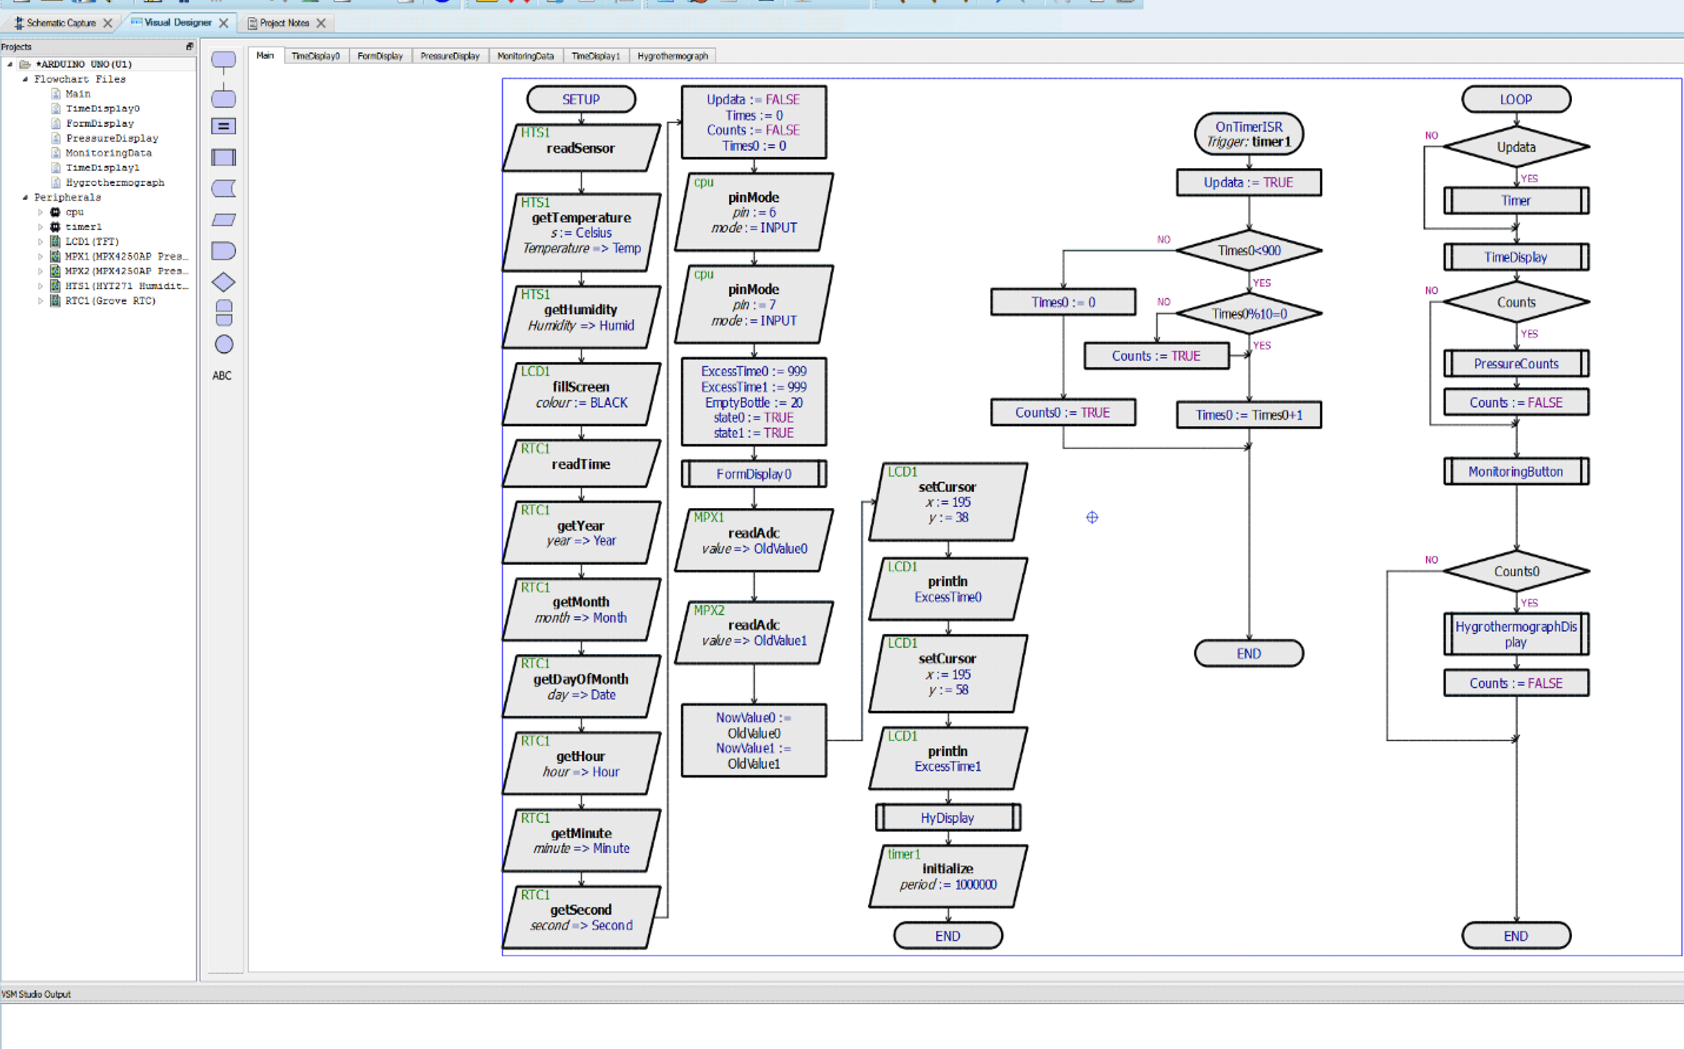This screenshot has width=1684, height=1049.
Task: Select TimeDisplay0 in the Flowchart Files tree
Action: tap(103, 108)
